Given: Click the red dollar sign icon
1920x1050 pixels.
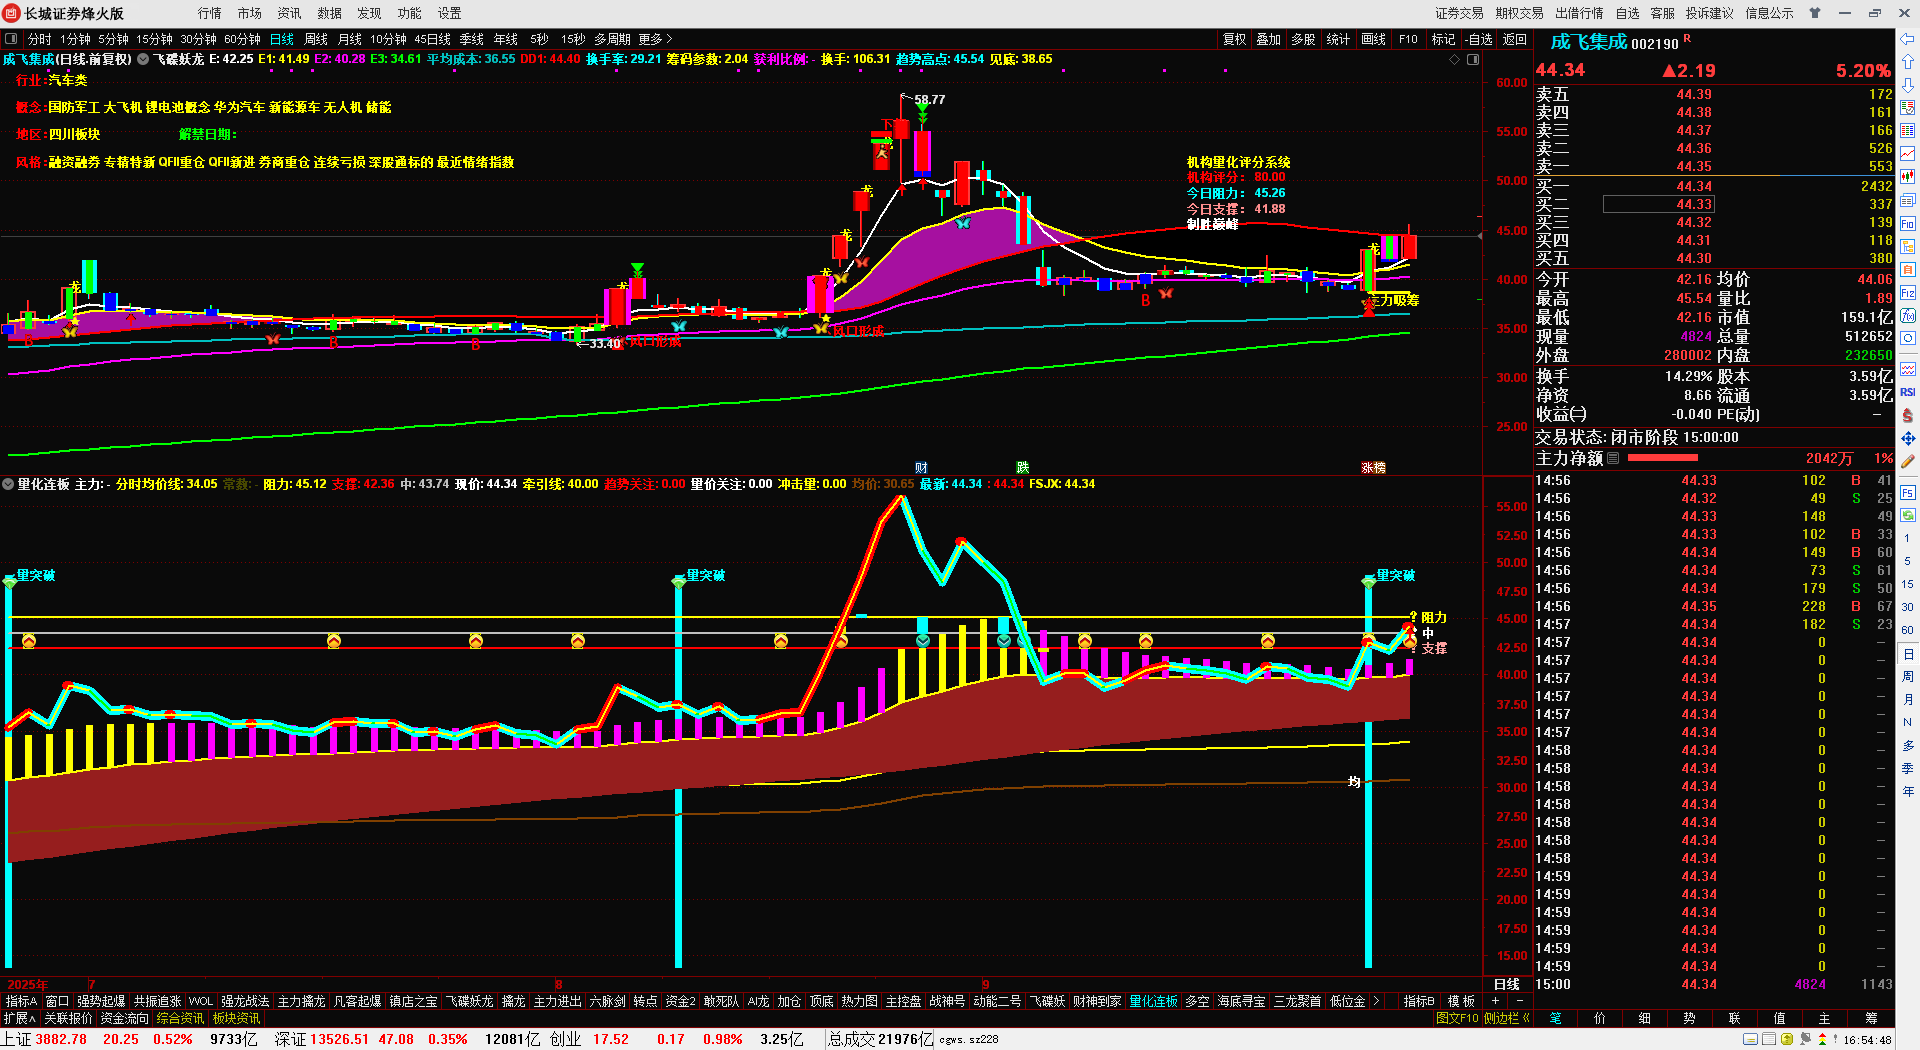Looking at the screenshot, I should point(1908,415).
